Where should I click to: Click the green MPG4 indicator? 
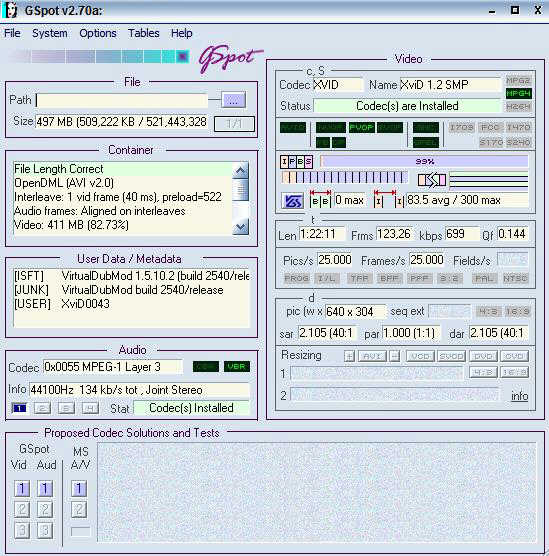pos(518,93)
